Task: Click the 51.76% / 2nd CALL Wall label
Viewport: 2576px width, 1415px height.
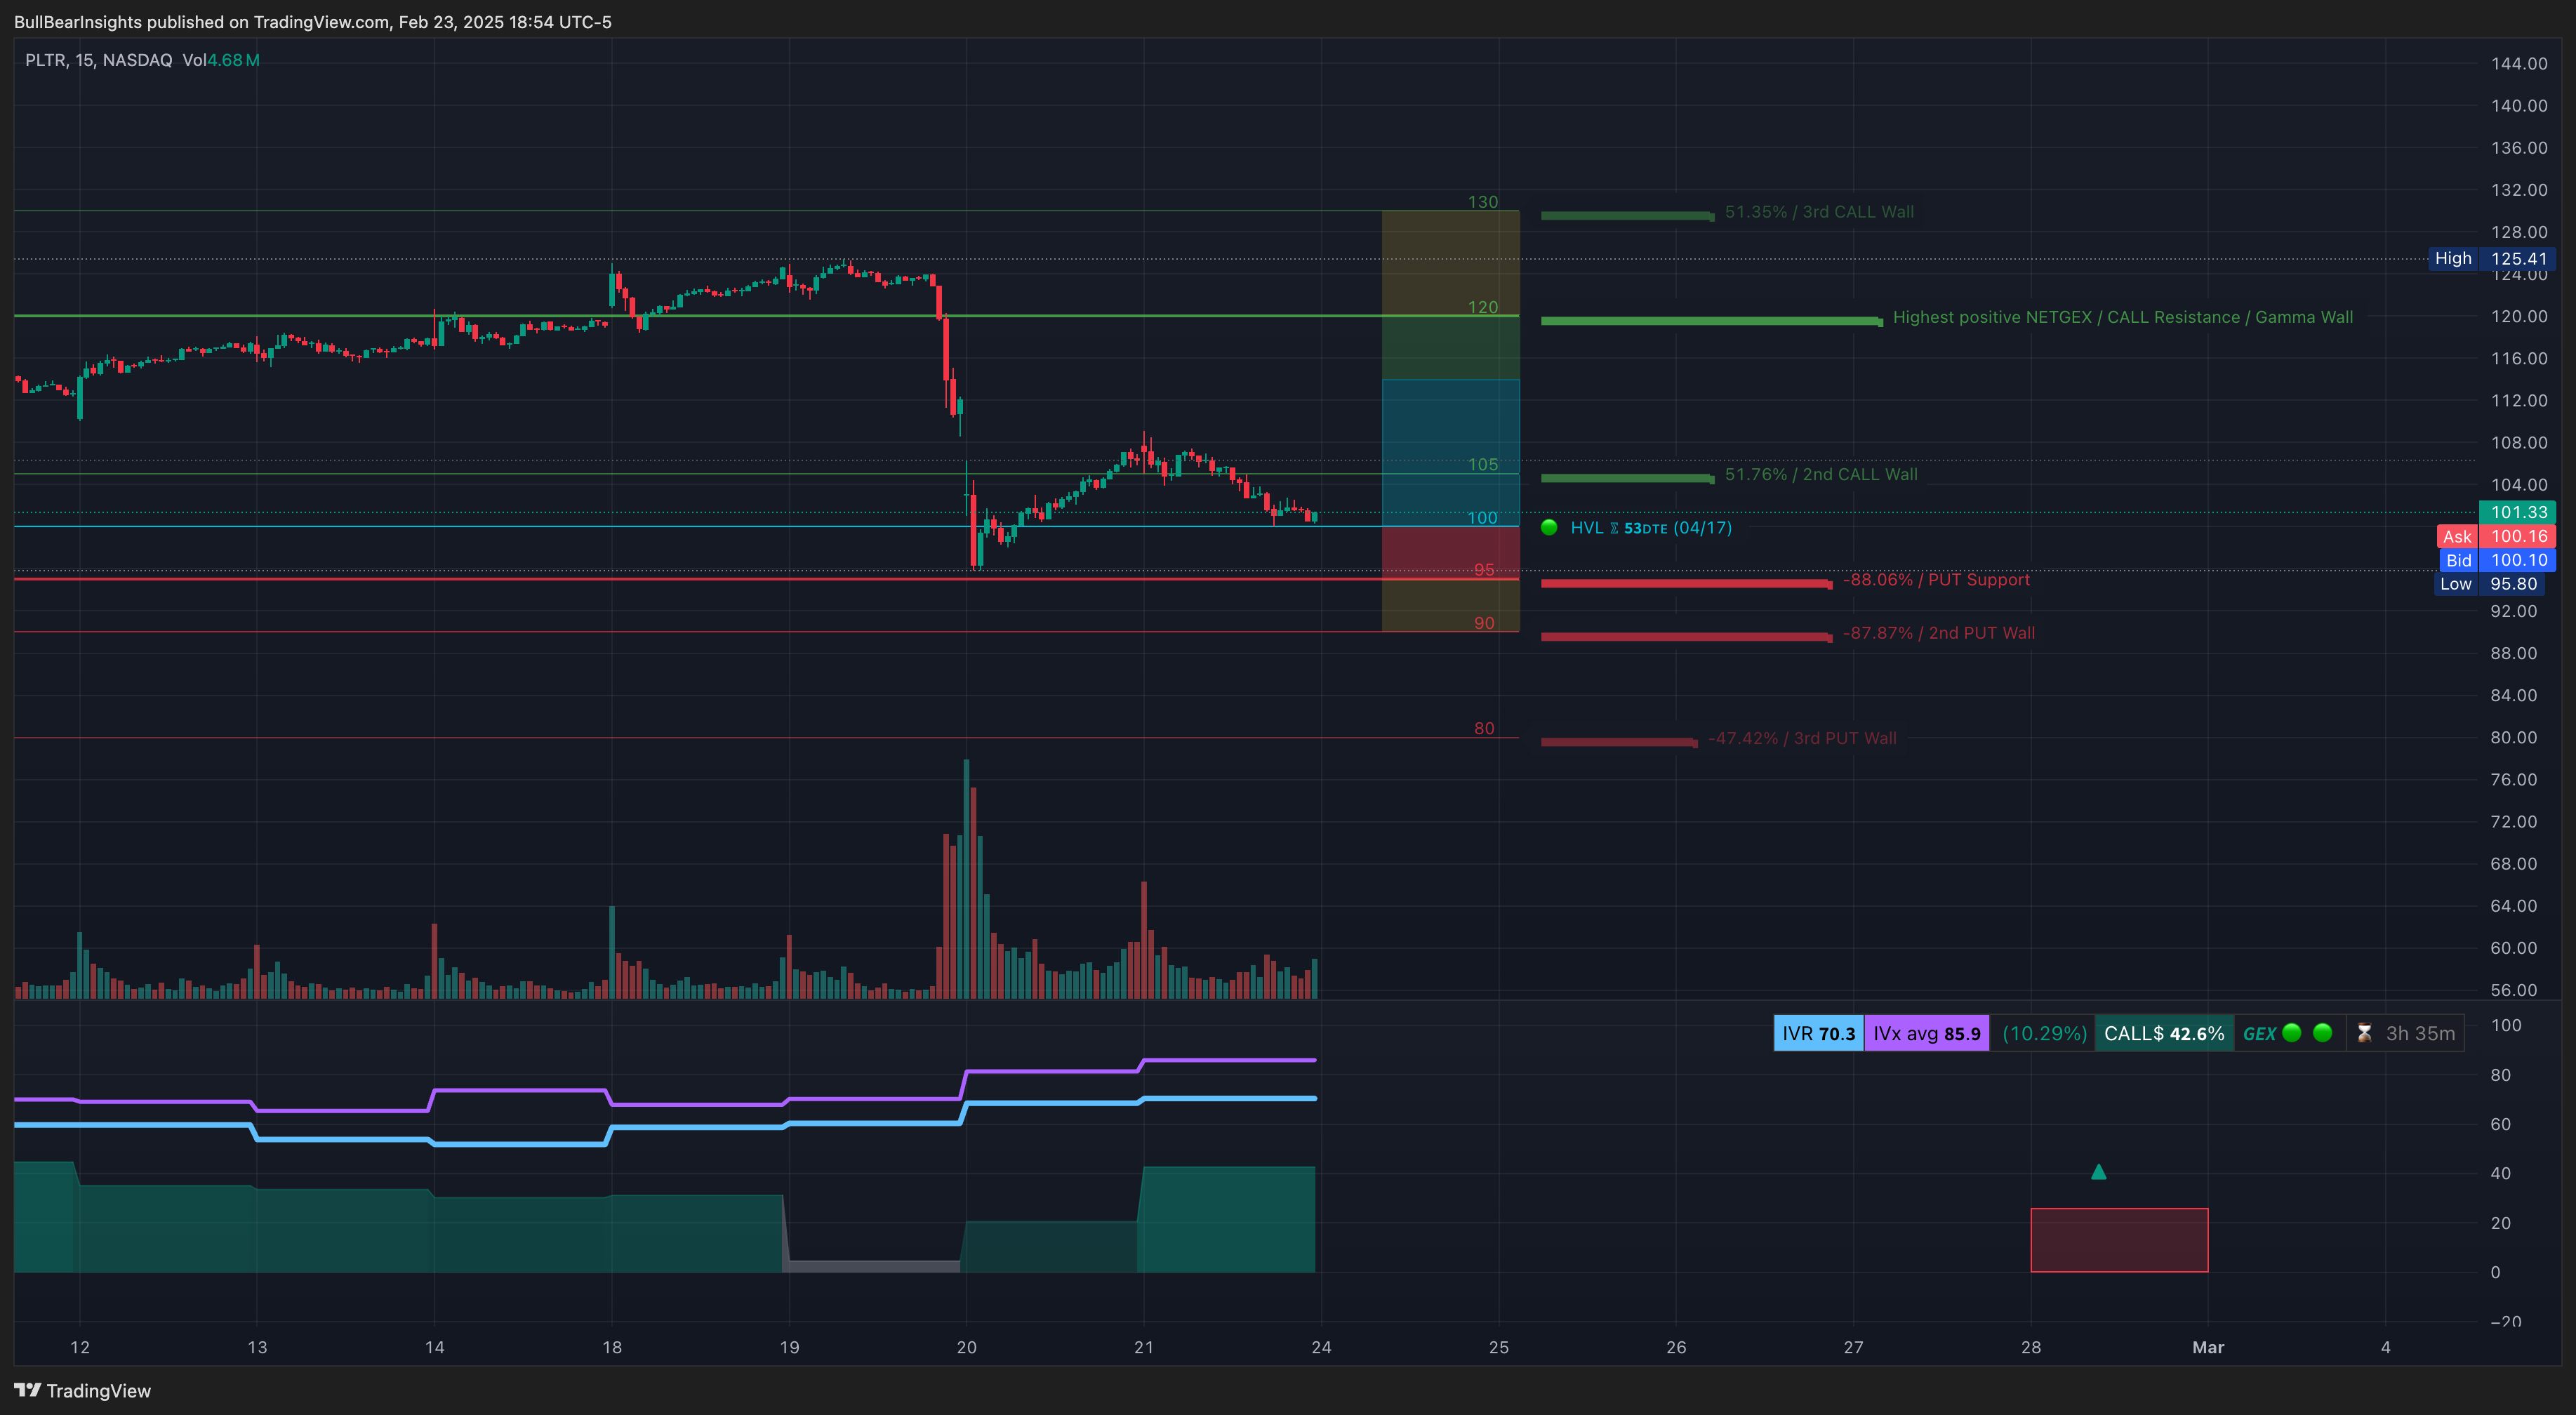Action: coord(1821,474)
